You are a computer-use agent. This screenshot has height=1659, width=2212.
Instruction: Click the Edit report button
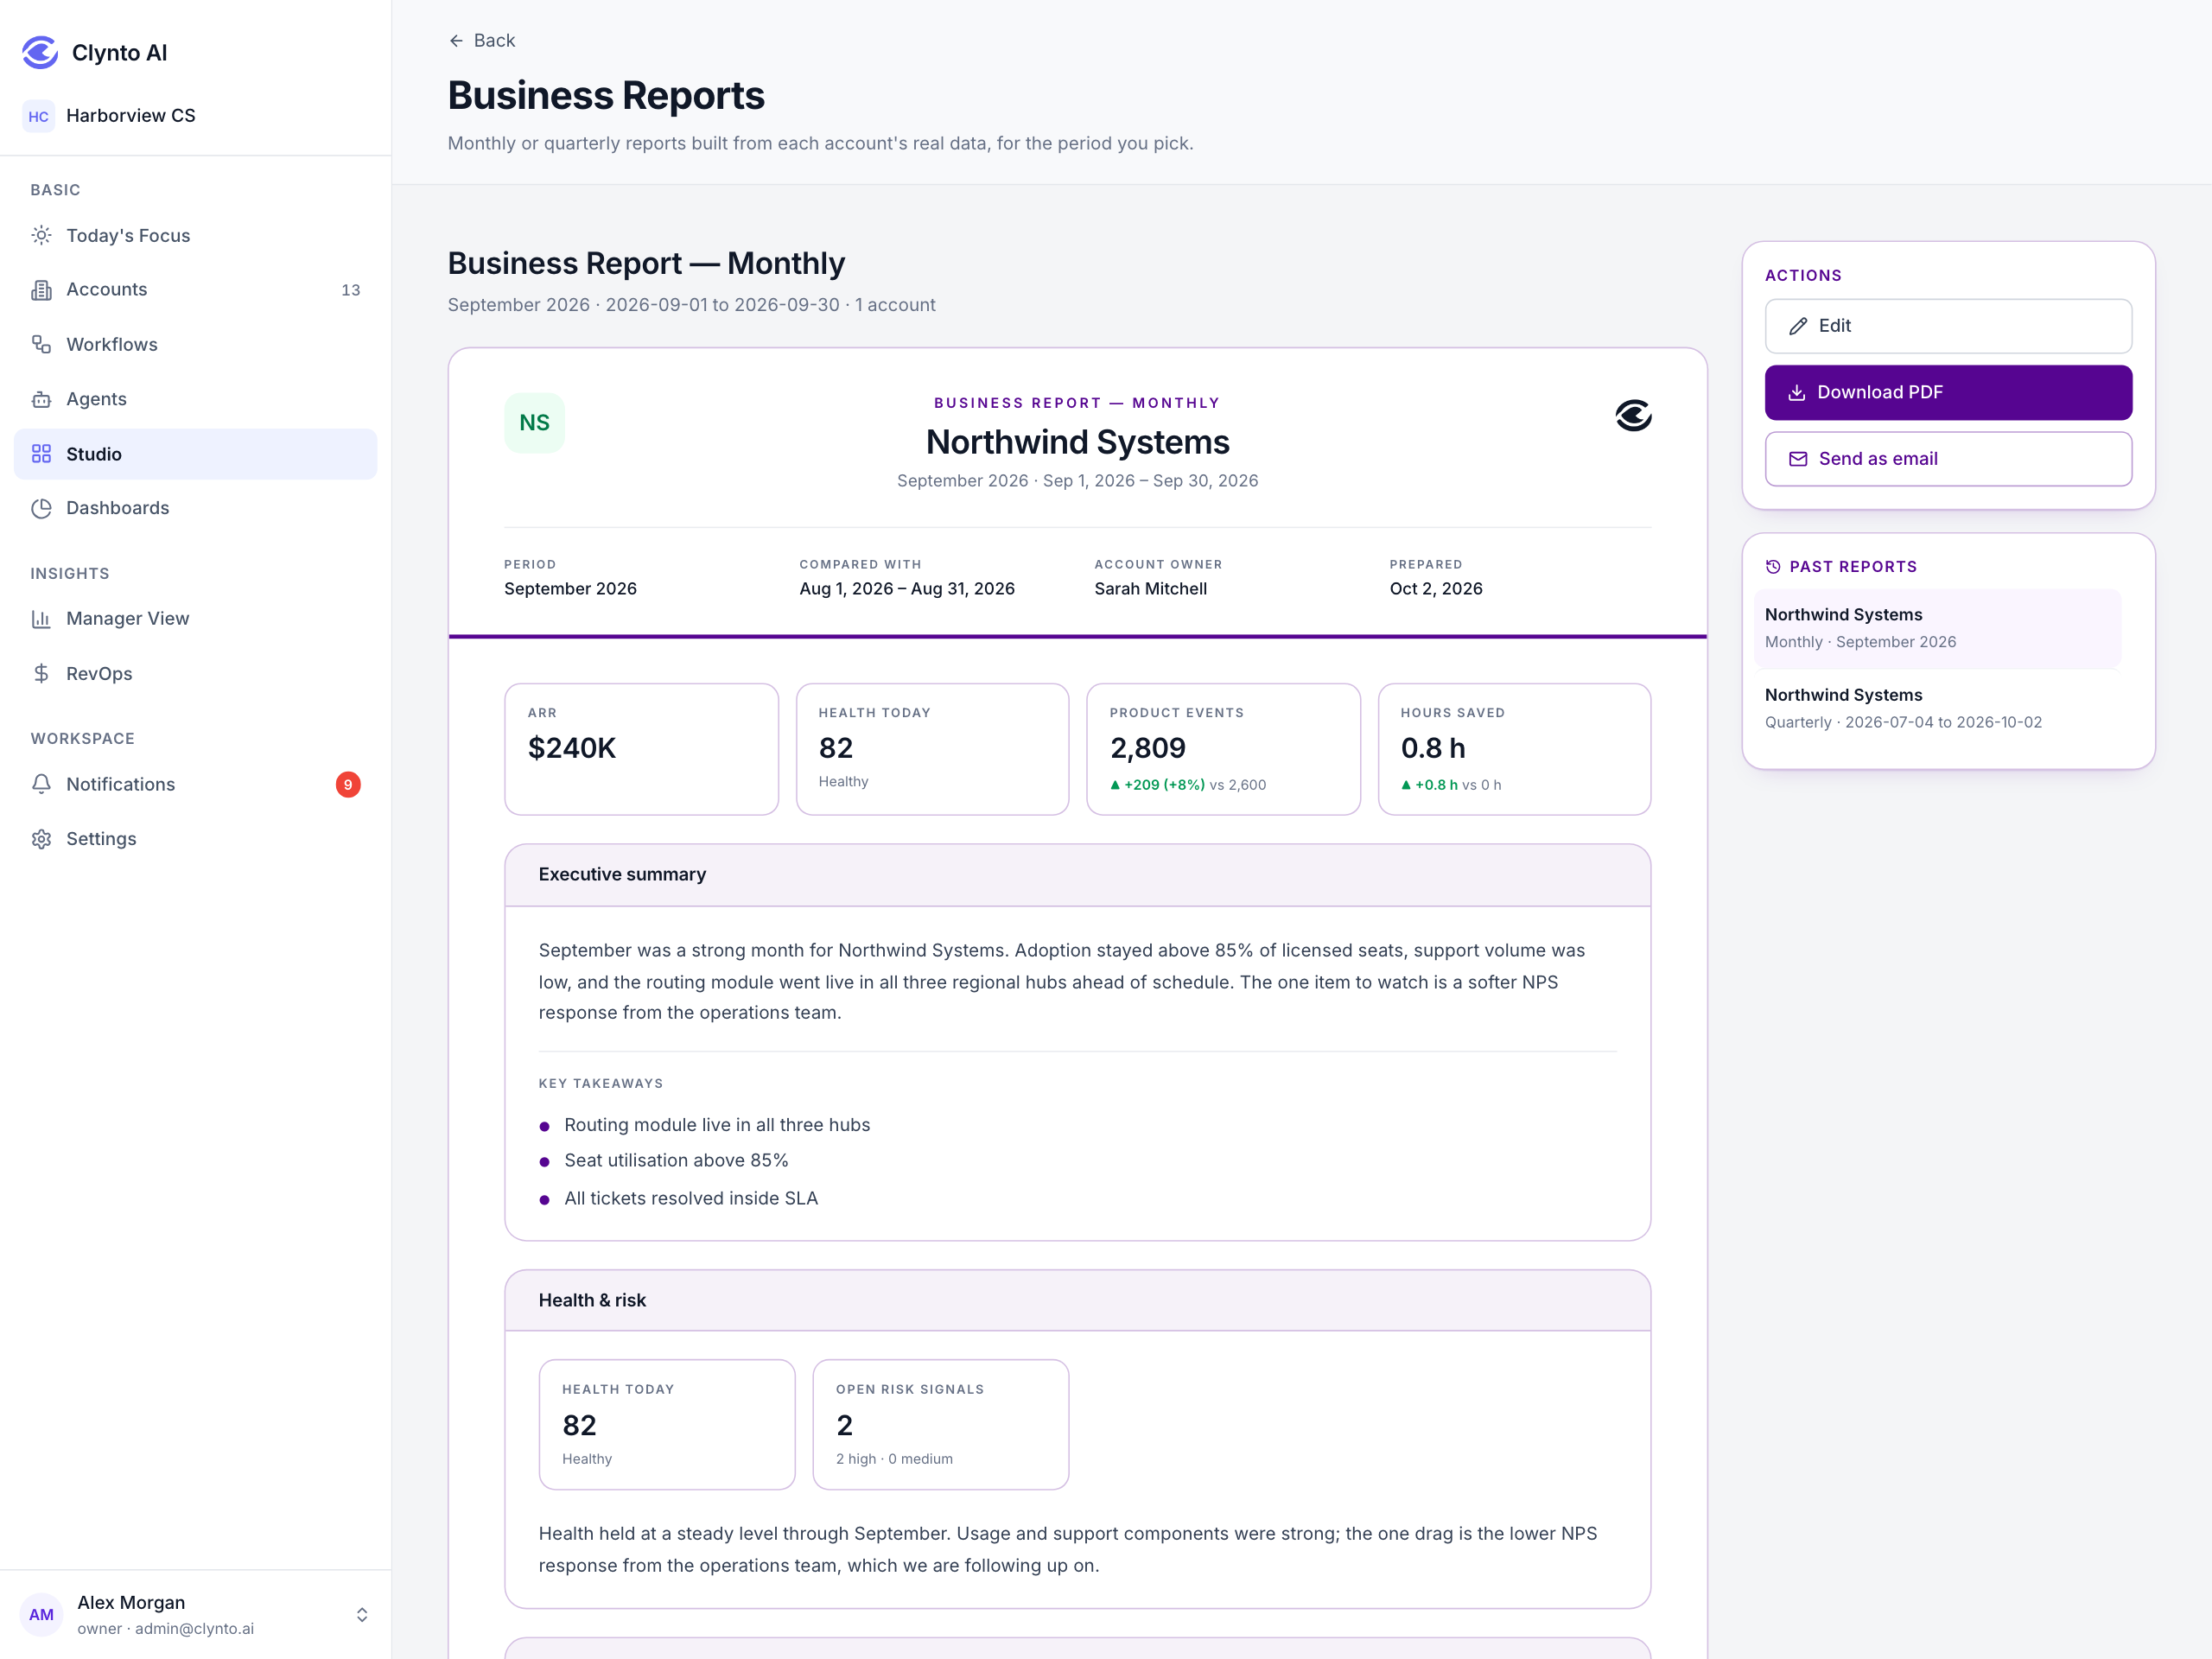coord(1948,326)
